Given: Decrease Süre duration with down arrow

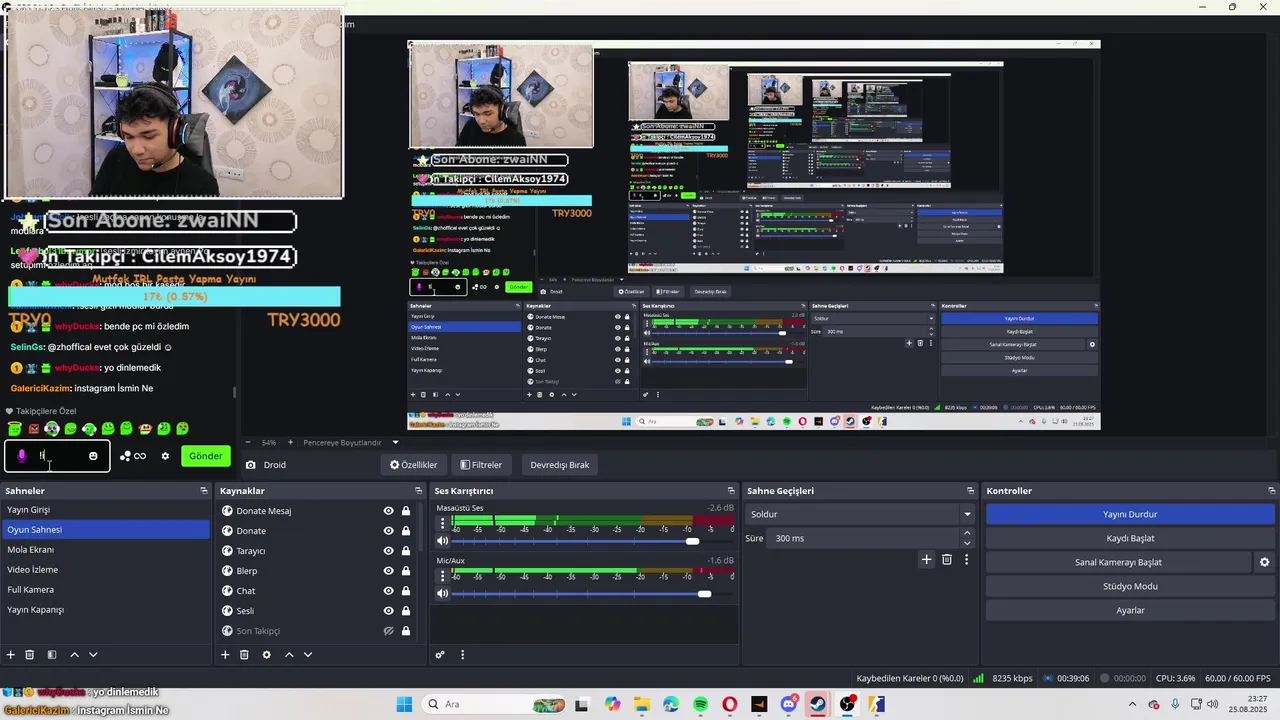Looking at the screenshot, I should tap(967, 543).
